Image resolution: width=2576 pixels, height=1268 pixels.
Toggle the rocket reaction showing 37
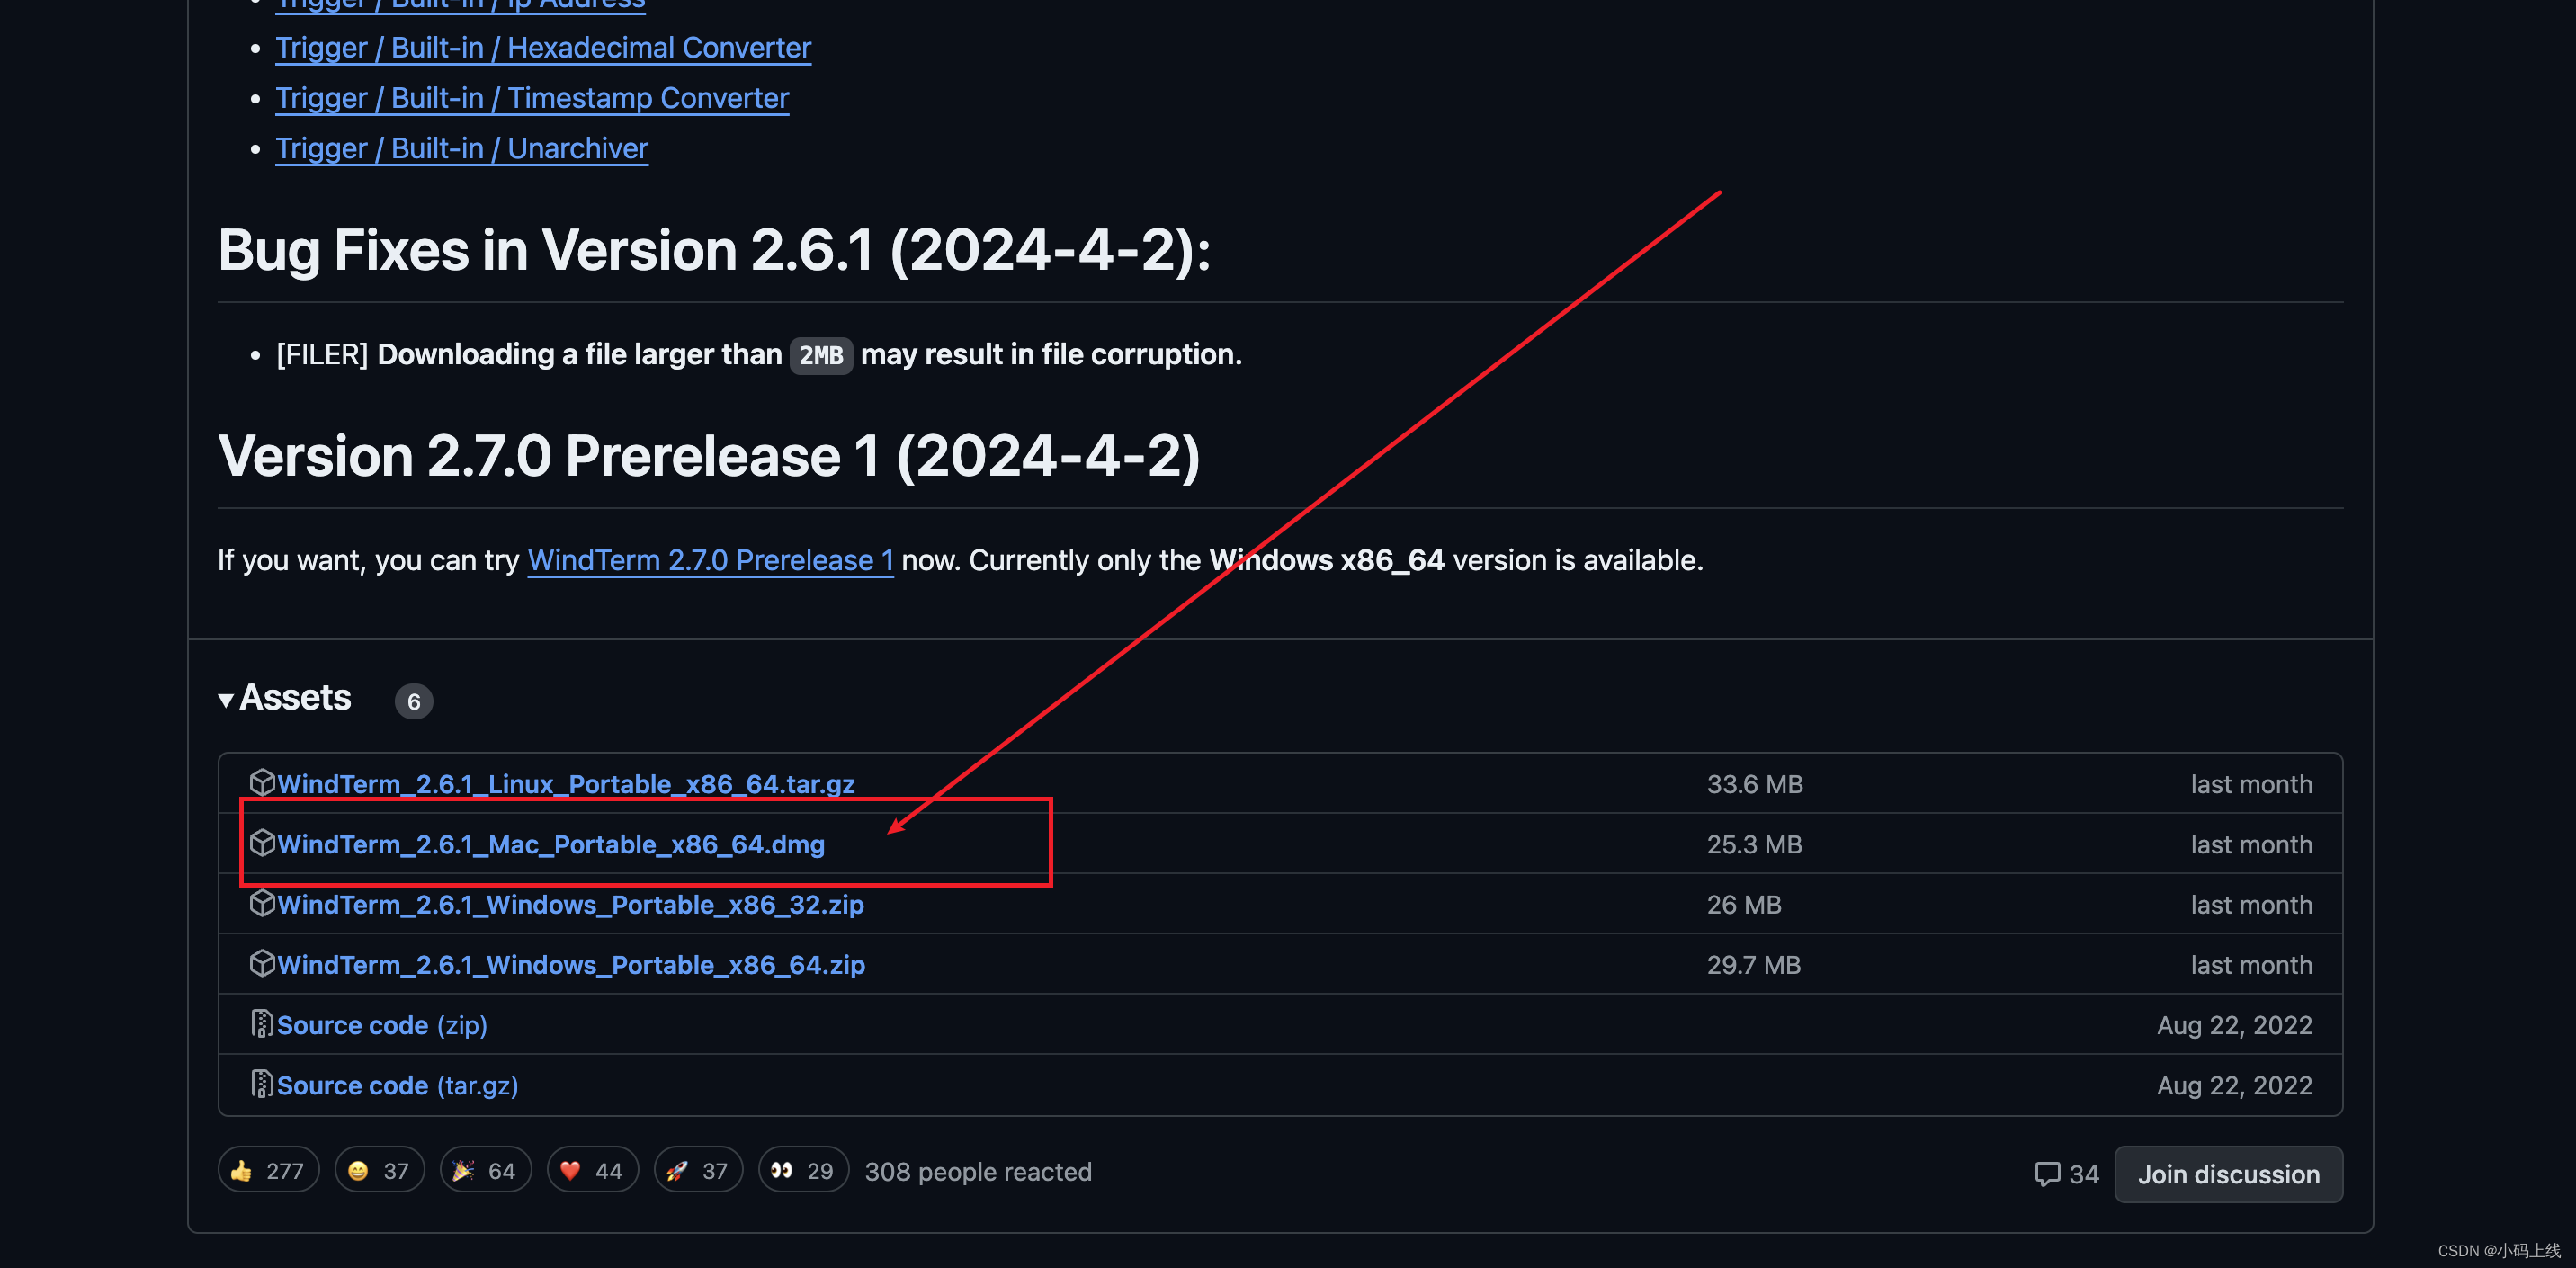[x=698, y=1170]
